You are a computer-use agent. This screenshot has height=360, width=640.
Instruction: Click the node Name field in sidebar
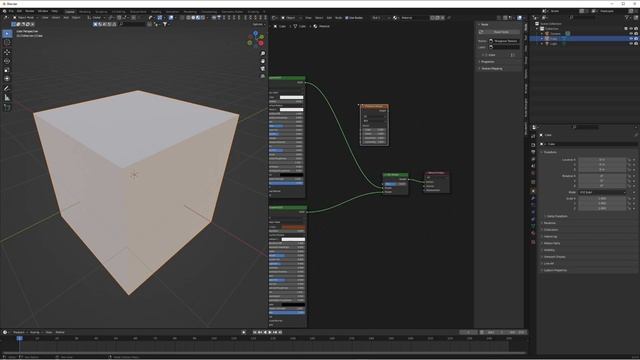(504, 41)
